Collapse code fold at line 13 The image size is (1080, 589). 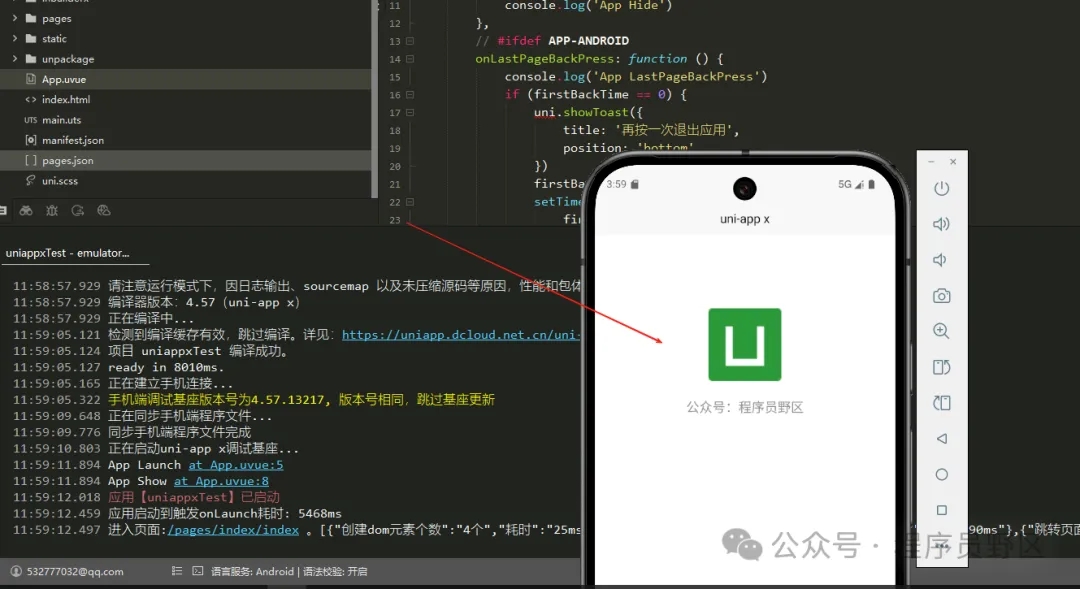coord(410,41)
